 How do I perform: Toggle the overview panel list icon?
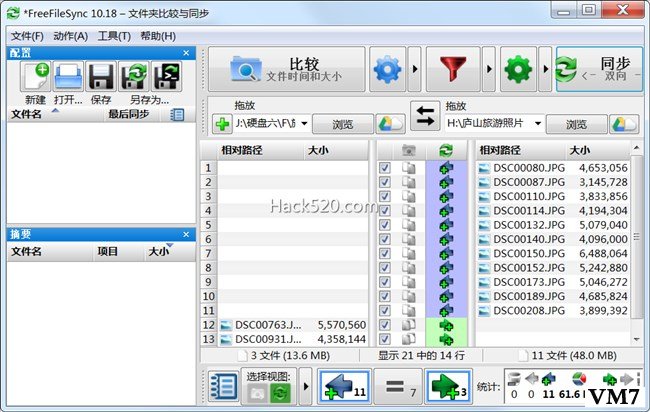point(224,387)
